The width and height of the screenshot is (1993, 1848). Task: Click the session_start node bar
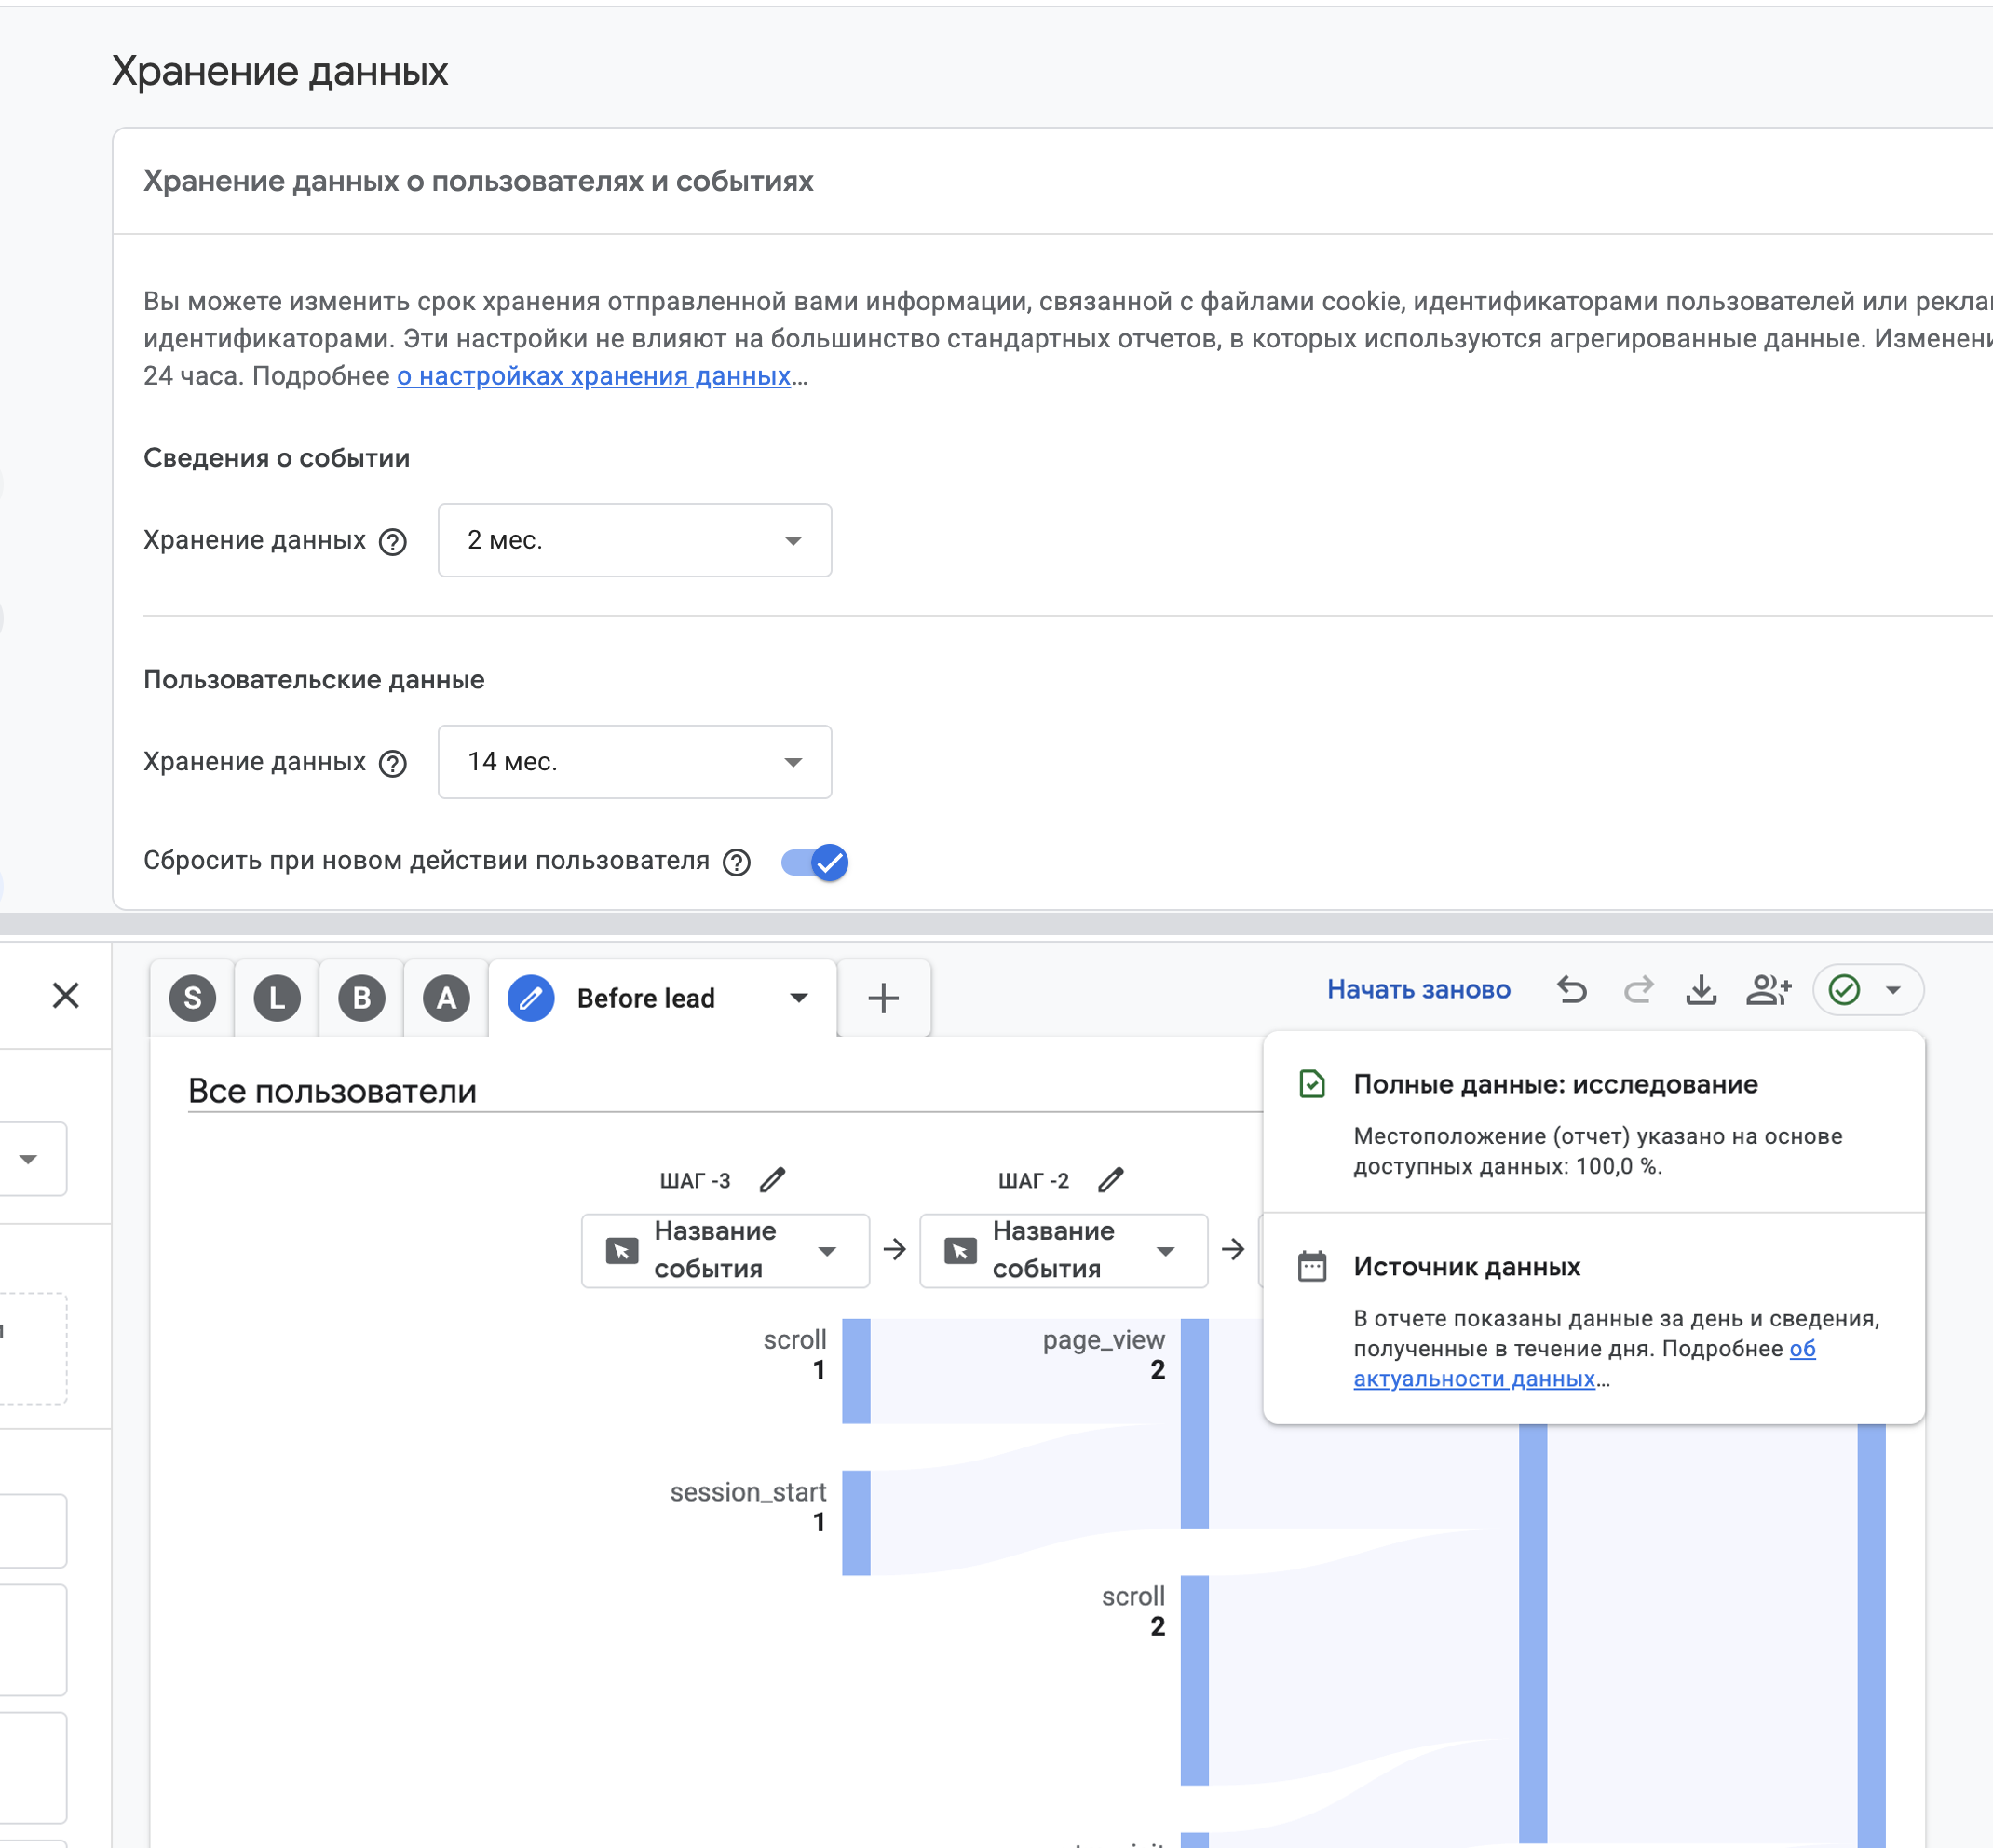(x=856, y=1523)
